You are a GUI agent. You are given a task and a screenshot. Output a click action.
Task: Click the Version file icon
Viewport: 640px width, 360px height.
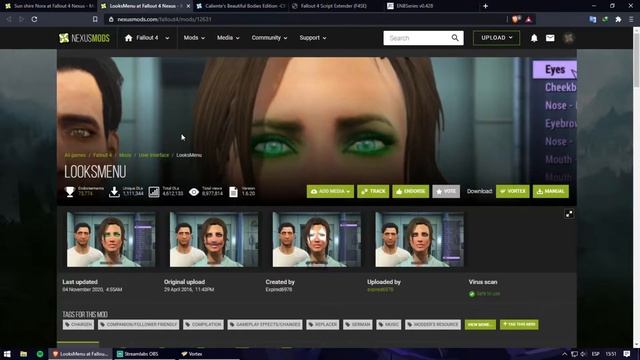(233, 192)
